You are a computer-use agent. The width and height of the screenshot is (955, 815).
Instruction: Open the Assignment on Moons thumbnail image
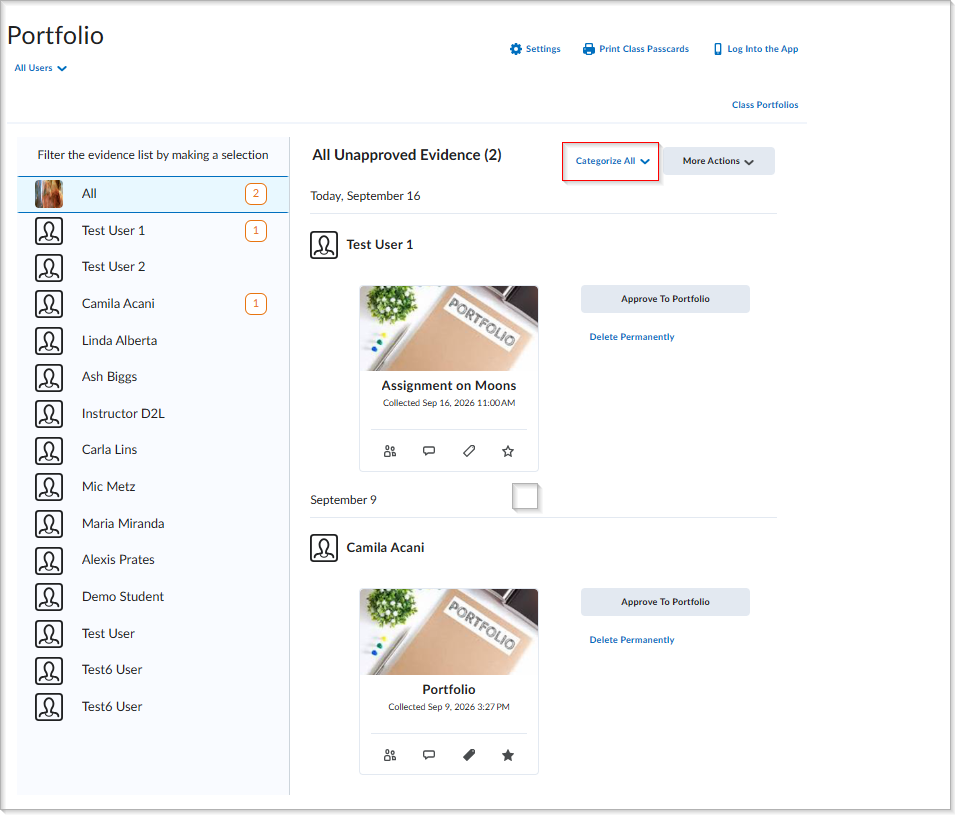[x=449, y=328]
